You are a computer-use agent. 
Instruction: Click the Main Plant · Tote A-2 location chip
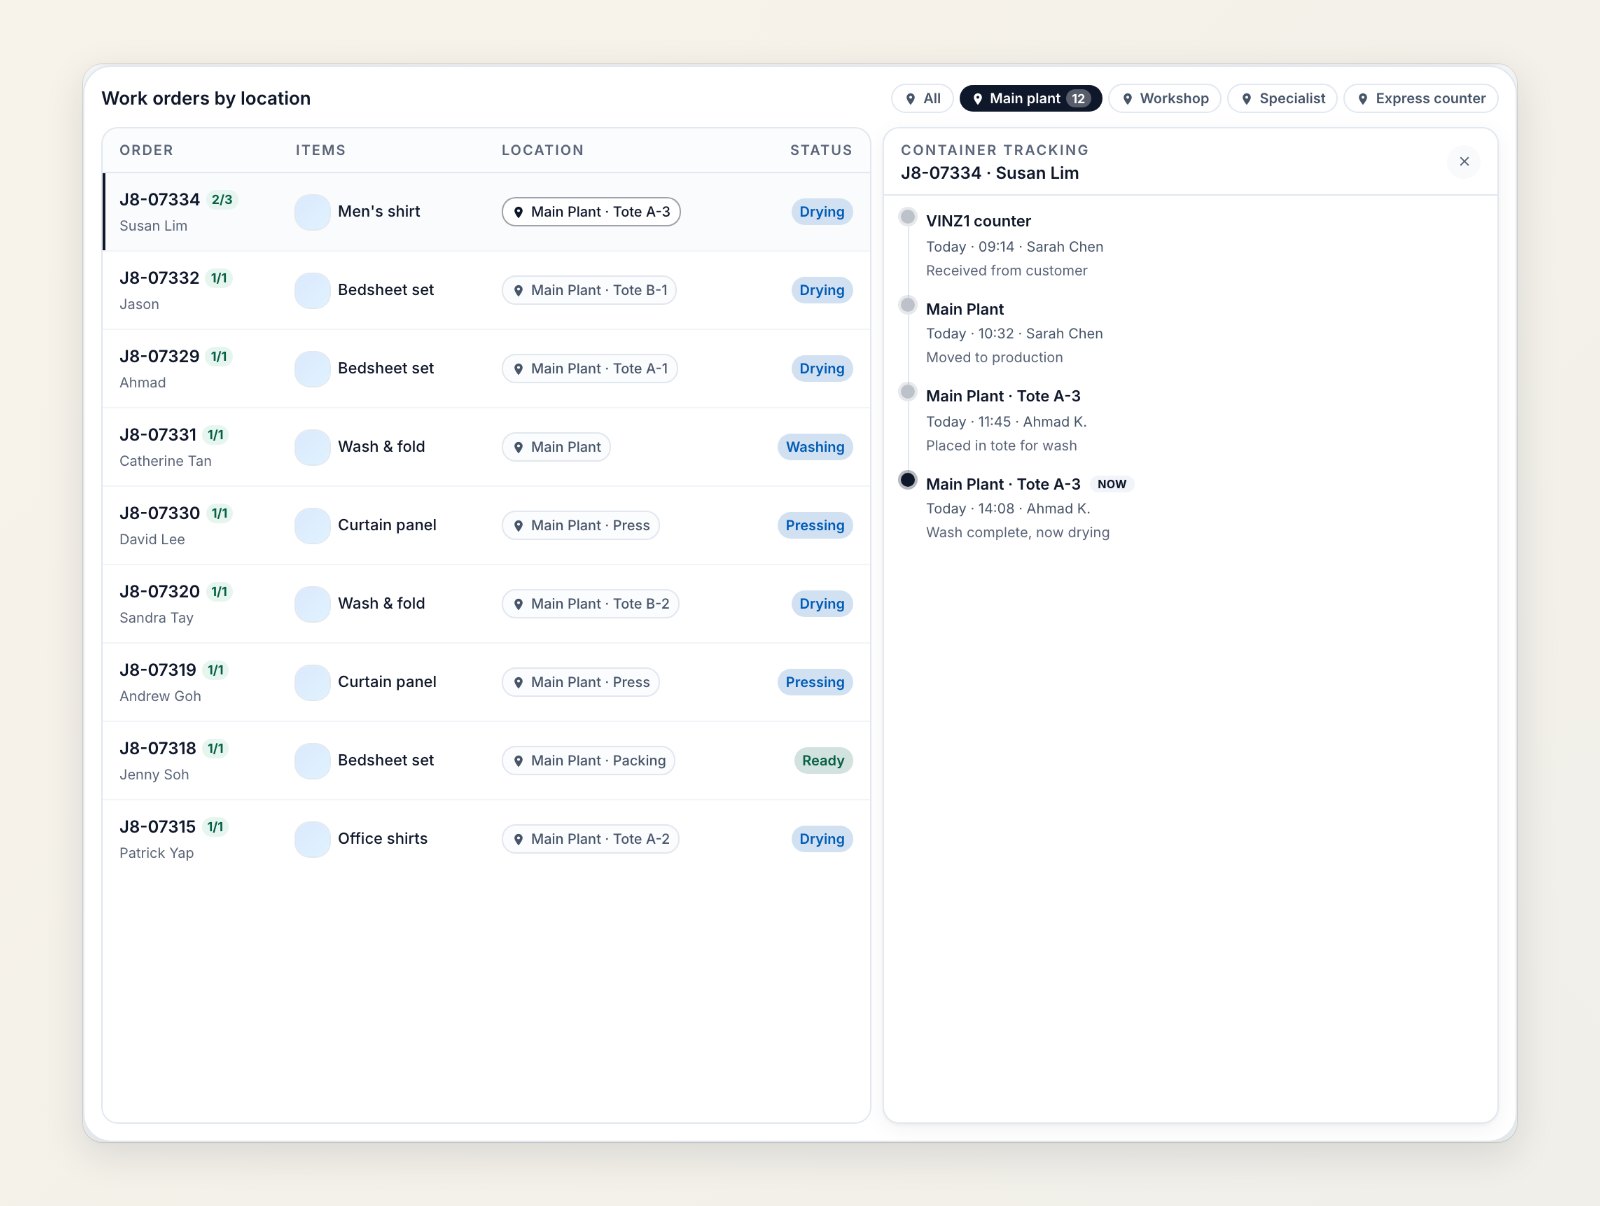click(x=590, y=839)
